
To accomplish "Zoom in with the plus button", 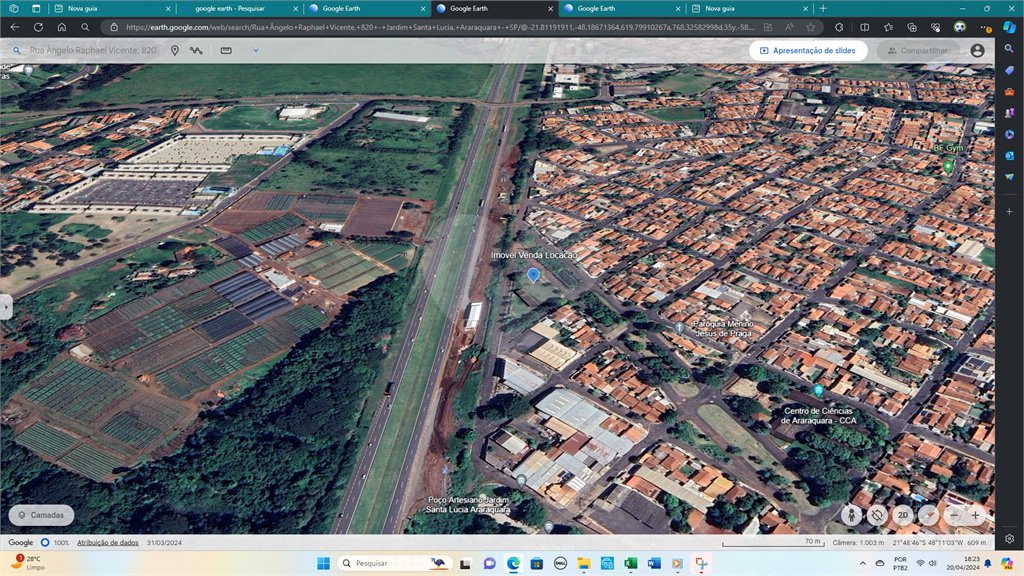I will pos(976,515).
